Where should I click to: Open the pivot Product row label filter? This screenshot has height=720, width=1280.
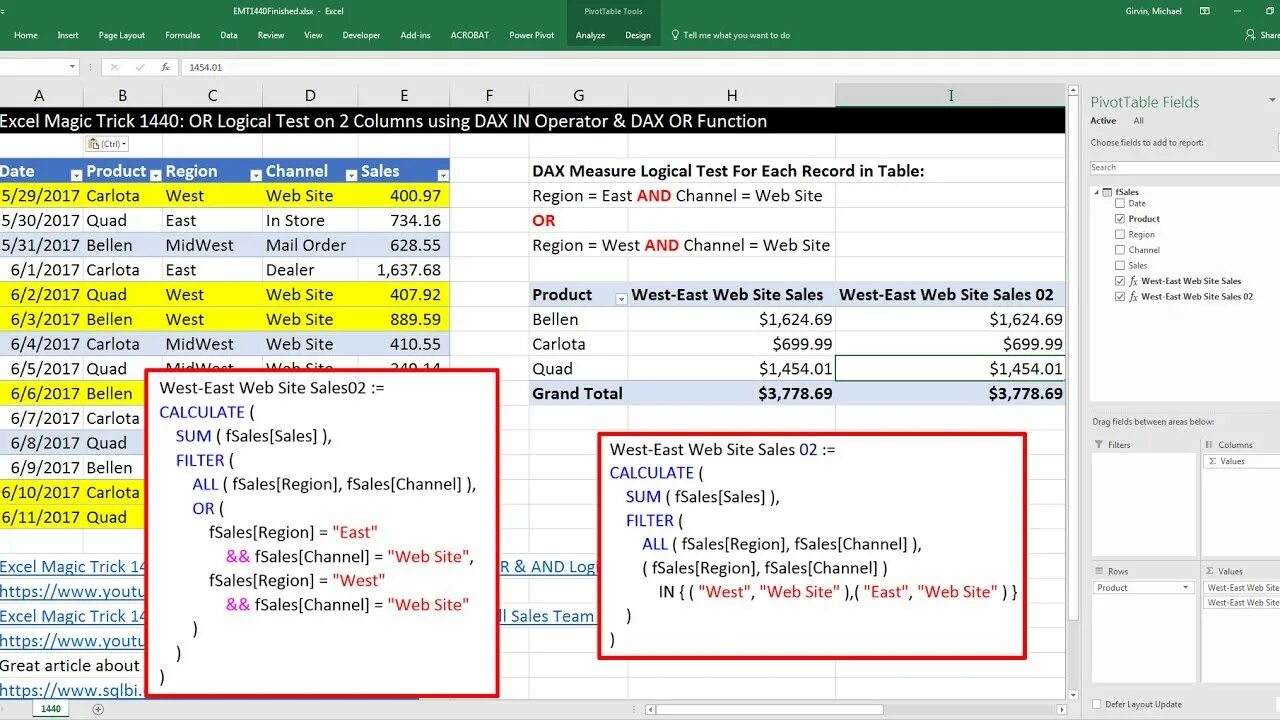621,298
